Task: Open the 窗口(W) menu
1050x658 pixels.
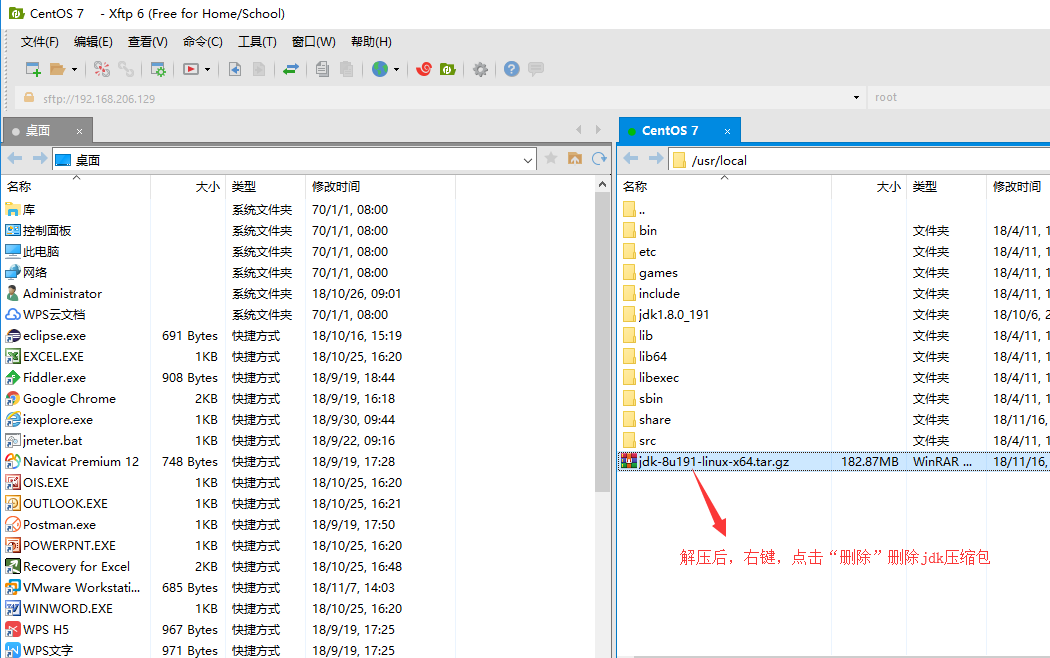Action: coord(313,42)
